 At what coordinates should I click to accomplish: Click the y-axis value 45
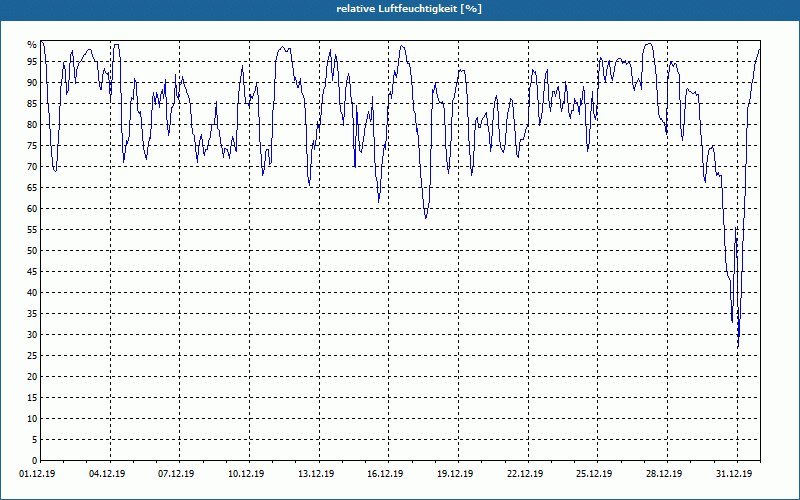tap(32, 272)
